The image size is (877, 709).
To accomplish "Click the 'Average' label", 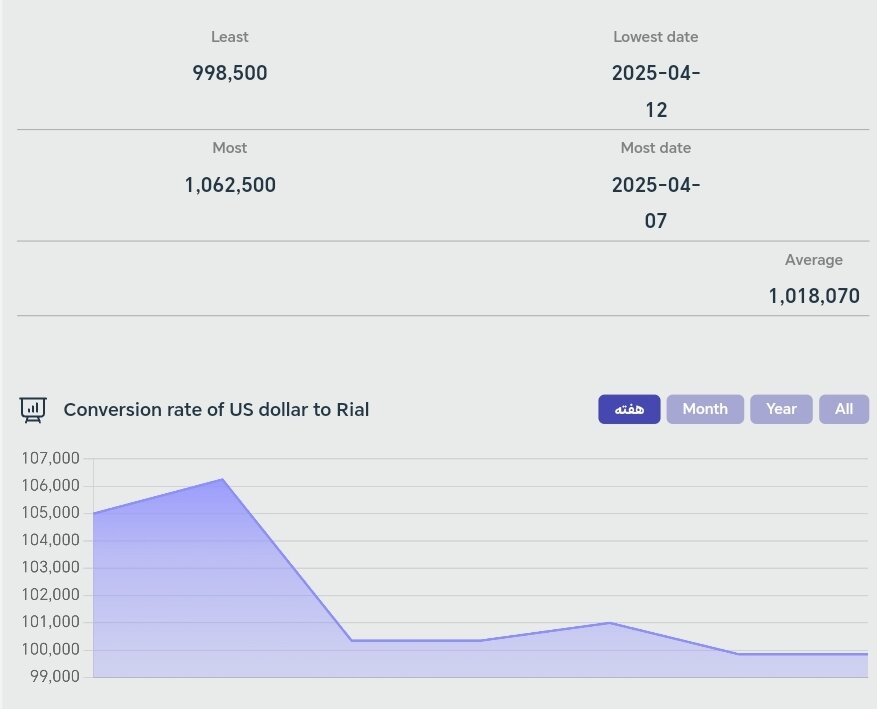I will 814,260.
